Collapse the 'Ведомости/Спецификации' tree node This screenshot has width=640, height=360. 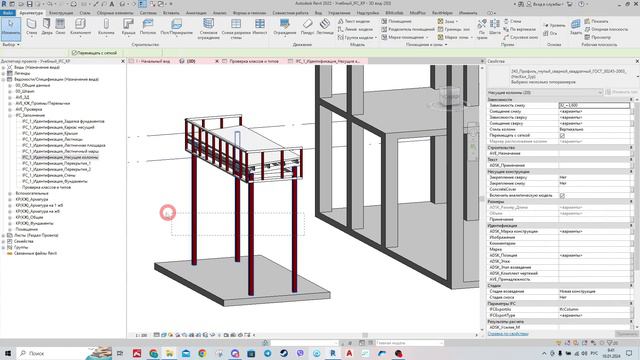4,79
